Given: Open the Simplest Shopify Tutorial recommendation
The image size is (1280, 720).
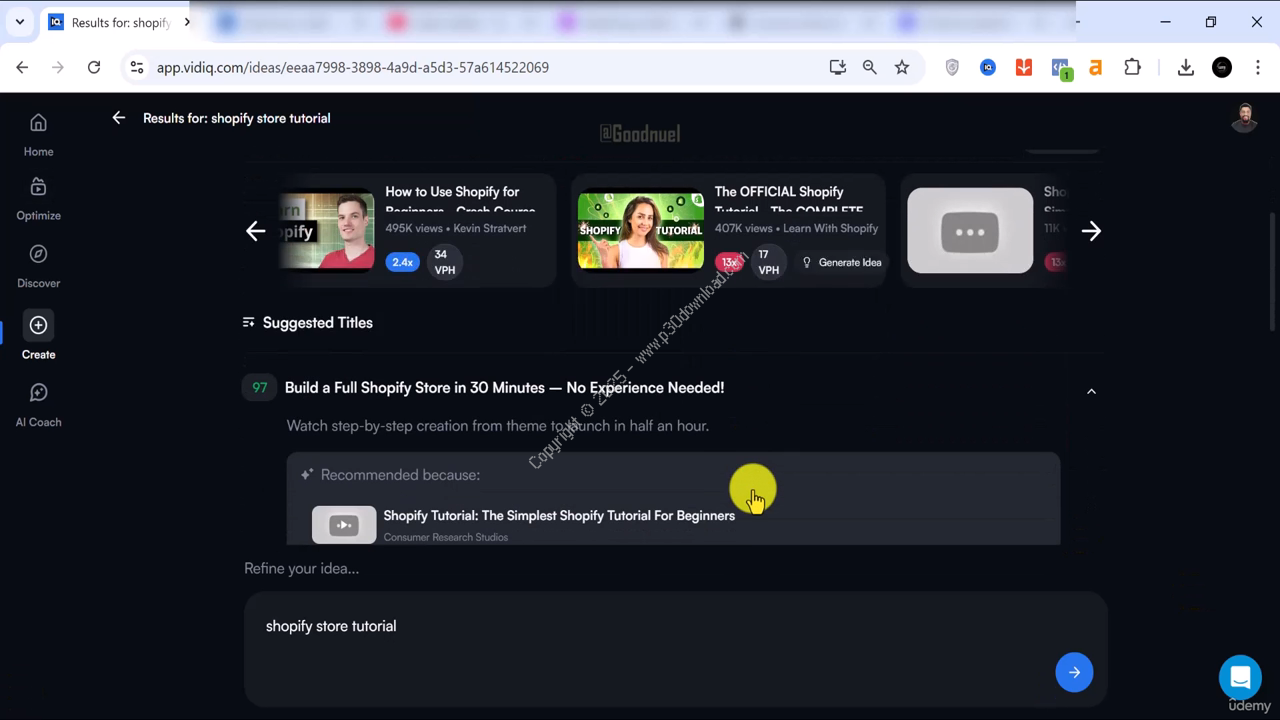Looking at the screenshot, I should click(x=558, y=516).
